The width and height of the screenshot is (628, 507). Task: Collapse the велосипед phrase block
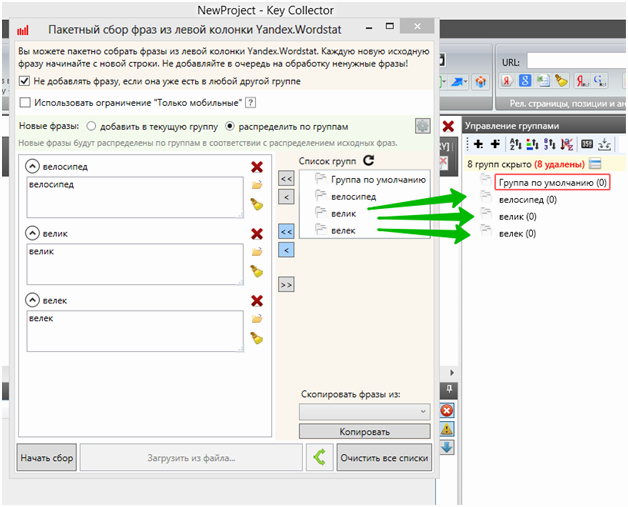pos(32,166)
